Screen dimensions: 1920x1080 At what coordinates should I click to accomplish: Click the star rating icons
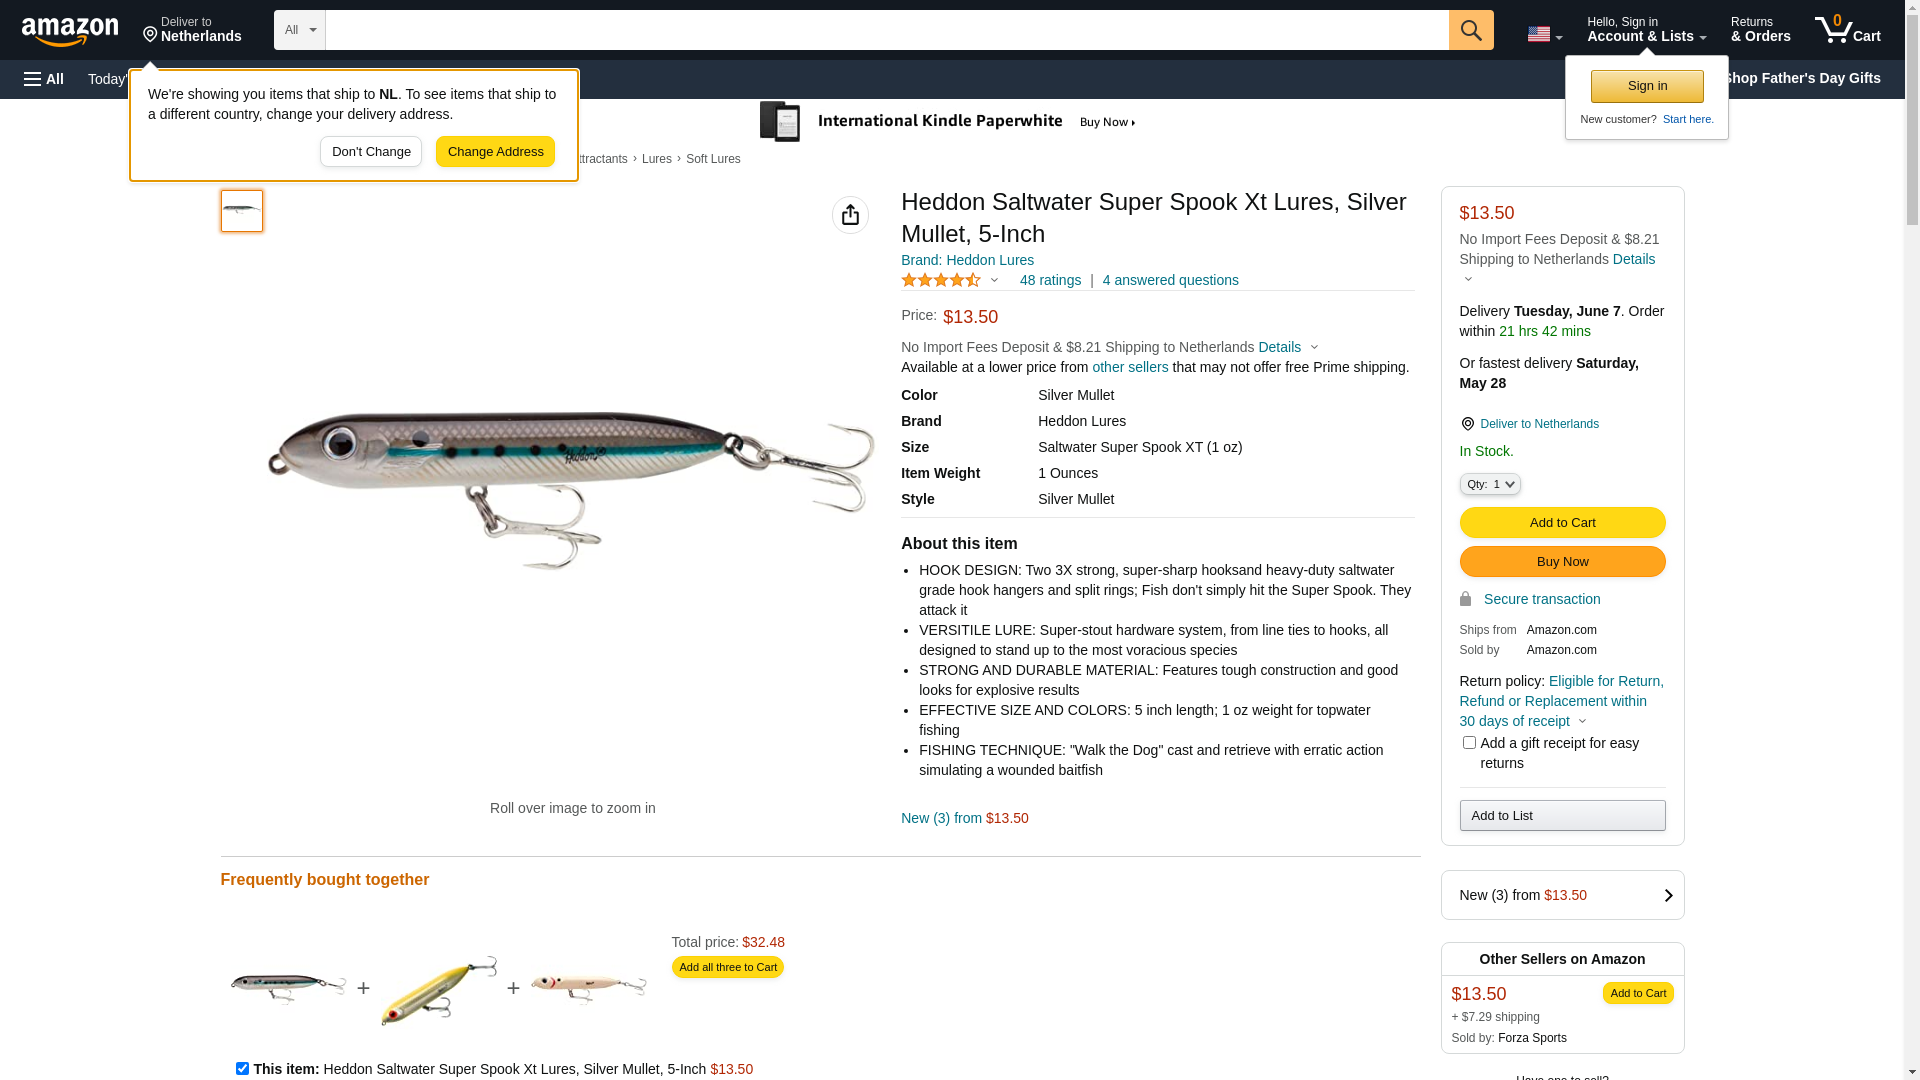941,281
